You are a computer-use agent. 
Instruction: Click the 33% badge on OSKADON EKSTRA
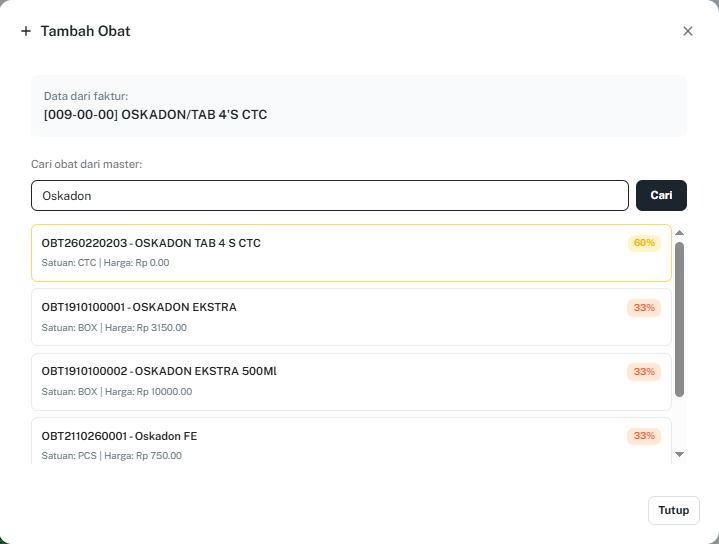pos(644,307)
